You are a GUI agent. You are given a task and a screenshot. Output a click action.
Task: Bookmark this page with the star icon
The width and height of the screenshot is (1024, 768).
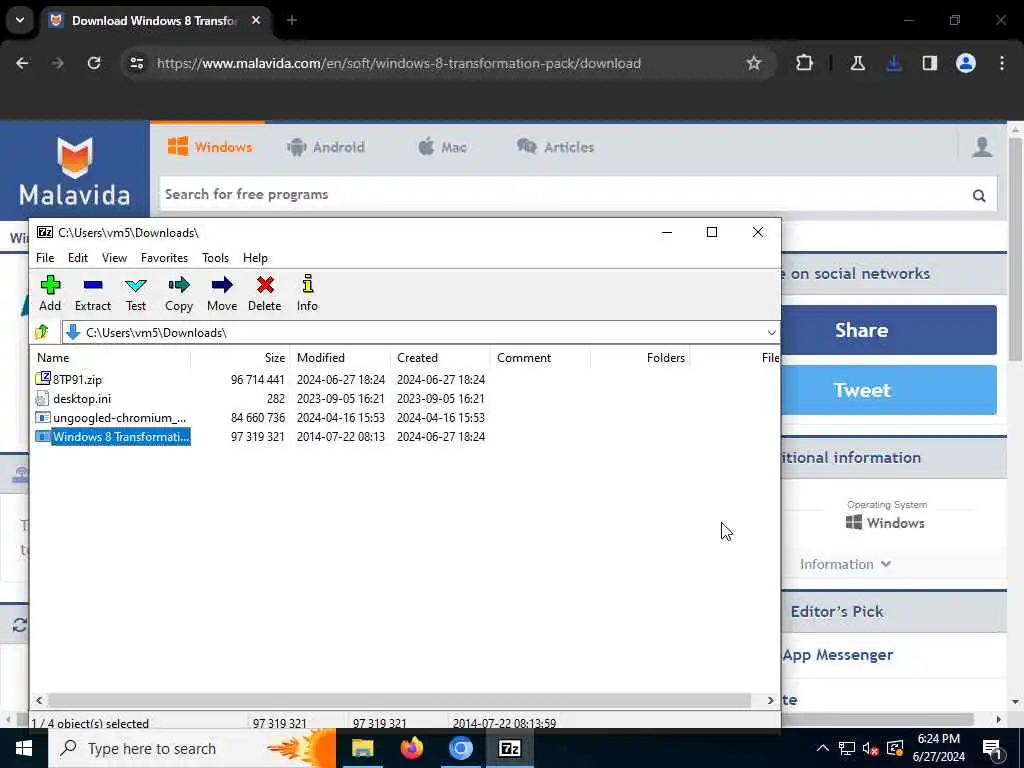pyautogui.click(x=754, y=63)
